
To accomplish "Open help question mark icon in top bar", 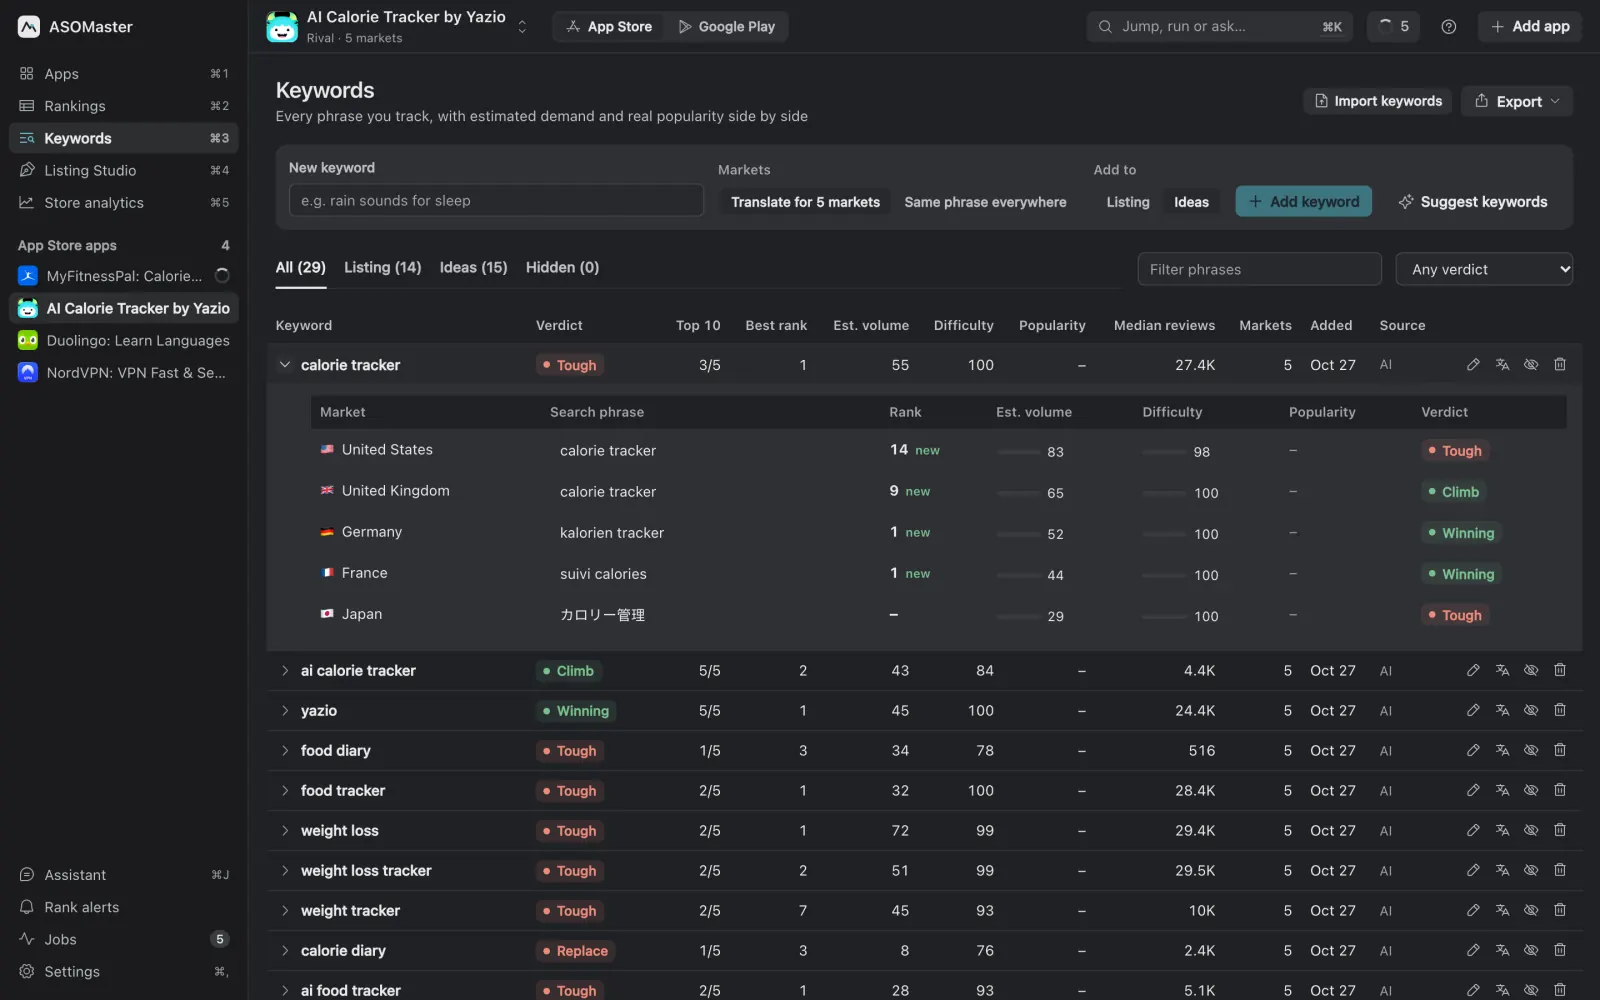I will click(1449, 27).
